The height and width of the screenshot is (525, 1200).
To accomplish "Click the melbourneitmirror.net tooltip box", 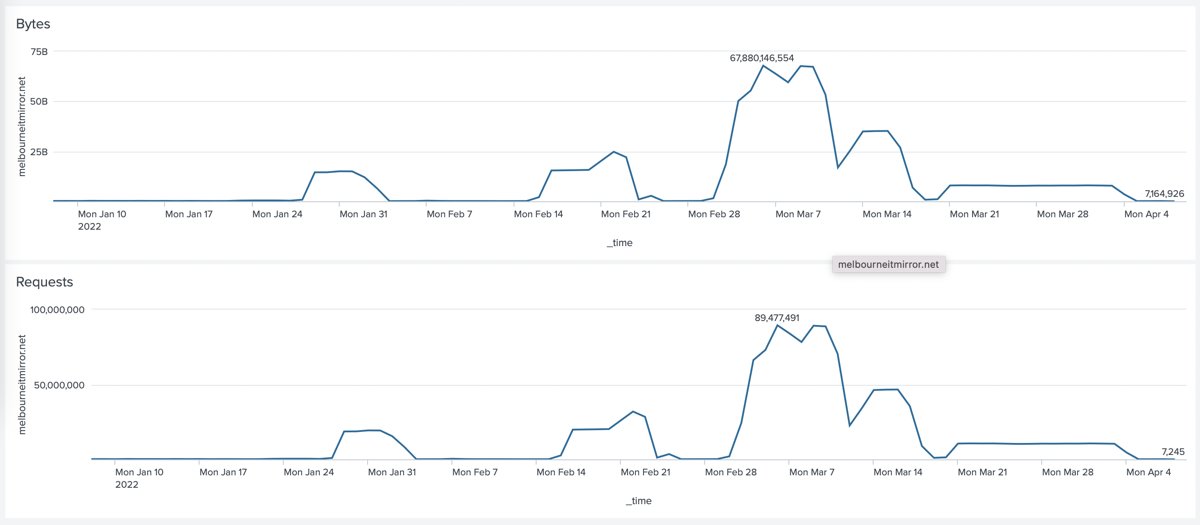I will (x=888, y=265).
